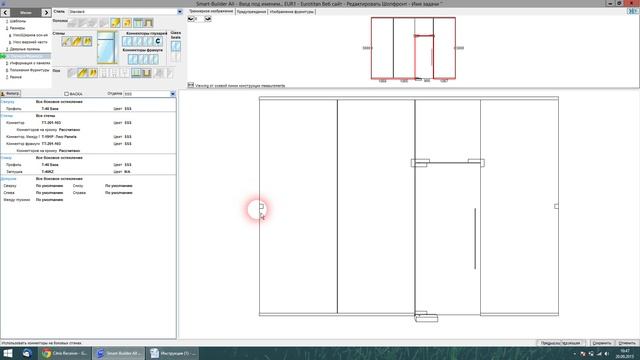
Task: Open Дверные проемы item in the menu tree
Action: [x=25, y=49]
